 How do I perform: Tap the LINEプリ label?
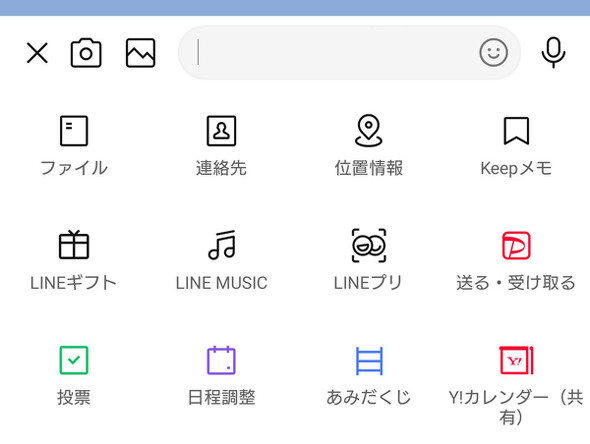pyautogui.click(x=368, y=283)
